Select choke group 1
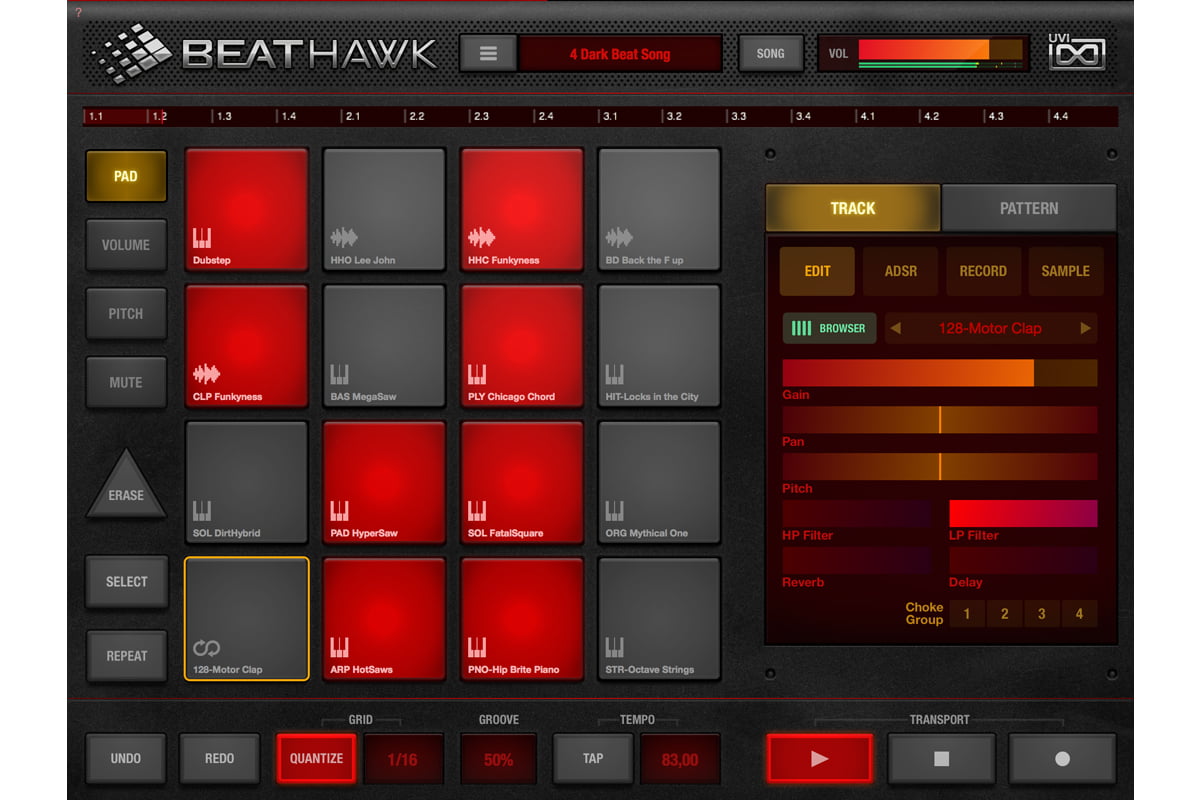 click(967, 614)
